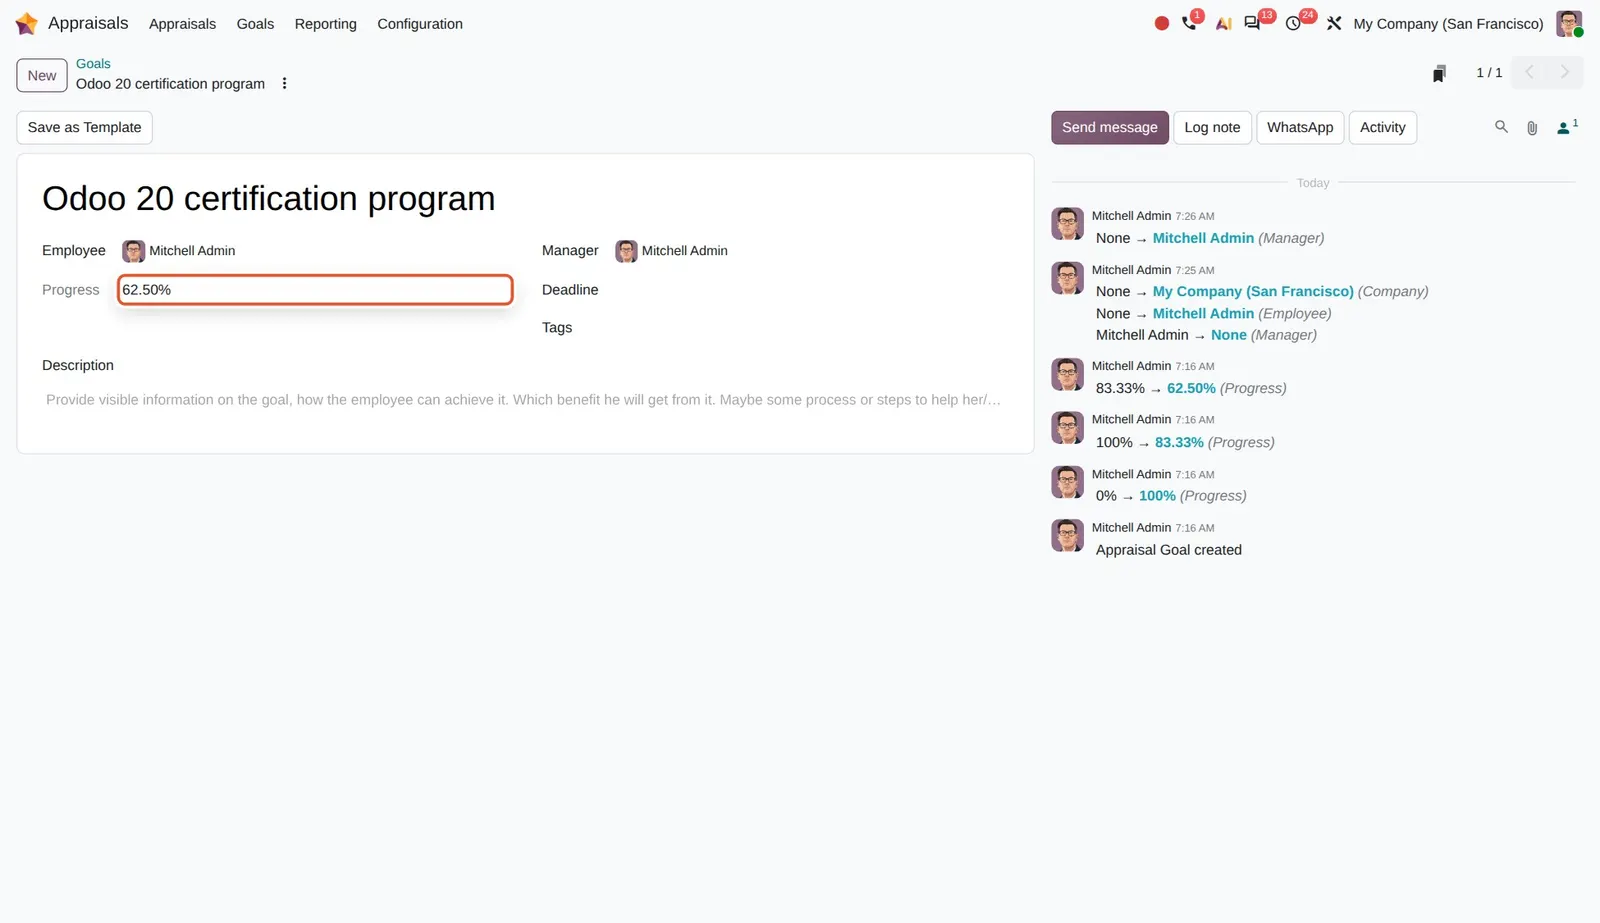
Task: Click the 1 / 1 pager counter
Action: [1489, 72]
